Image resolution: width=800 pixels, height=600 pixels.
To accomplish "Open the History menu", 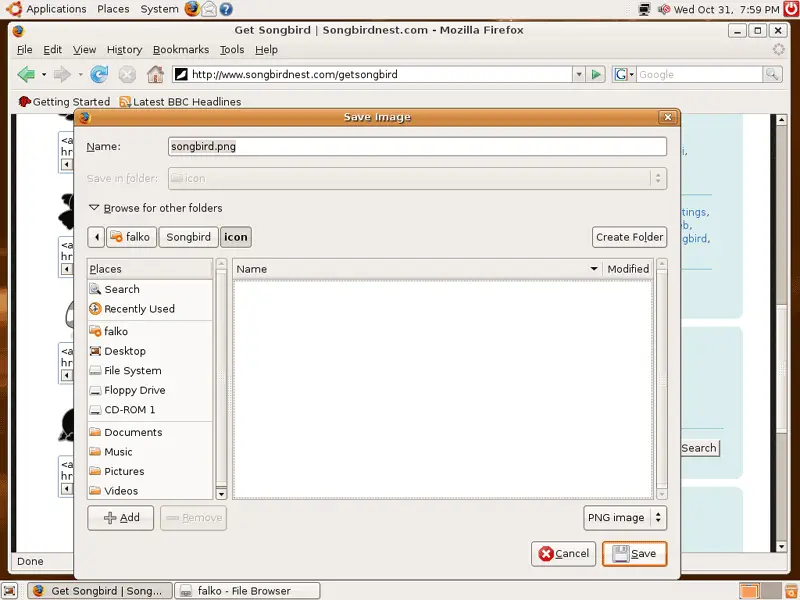I will [124, 49].
